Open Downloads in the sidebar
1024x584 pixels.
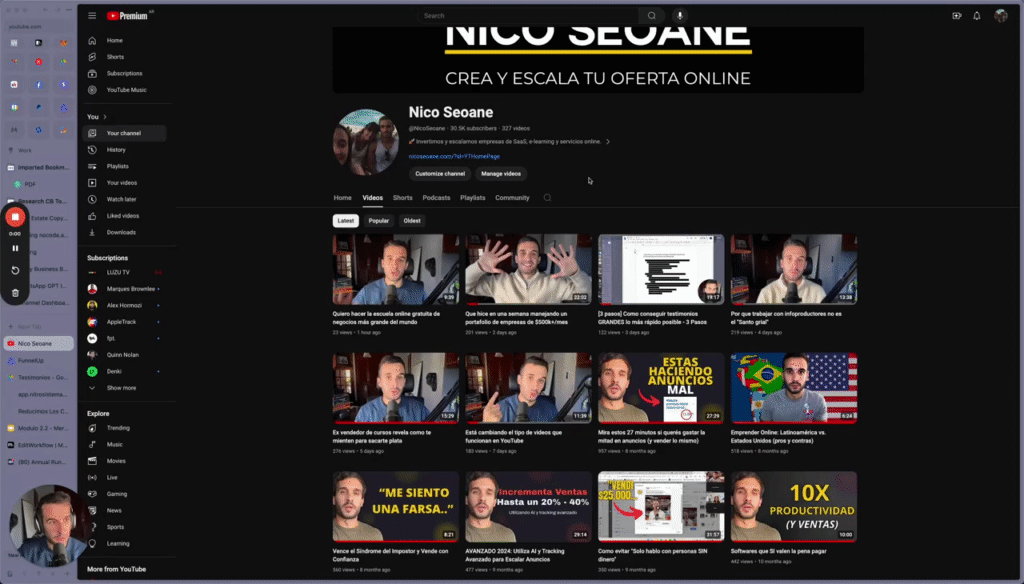(125, 232)
